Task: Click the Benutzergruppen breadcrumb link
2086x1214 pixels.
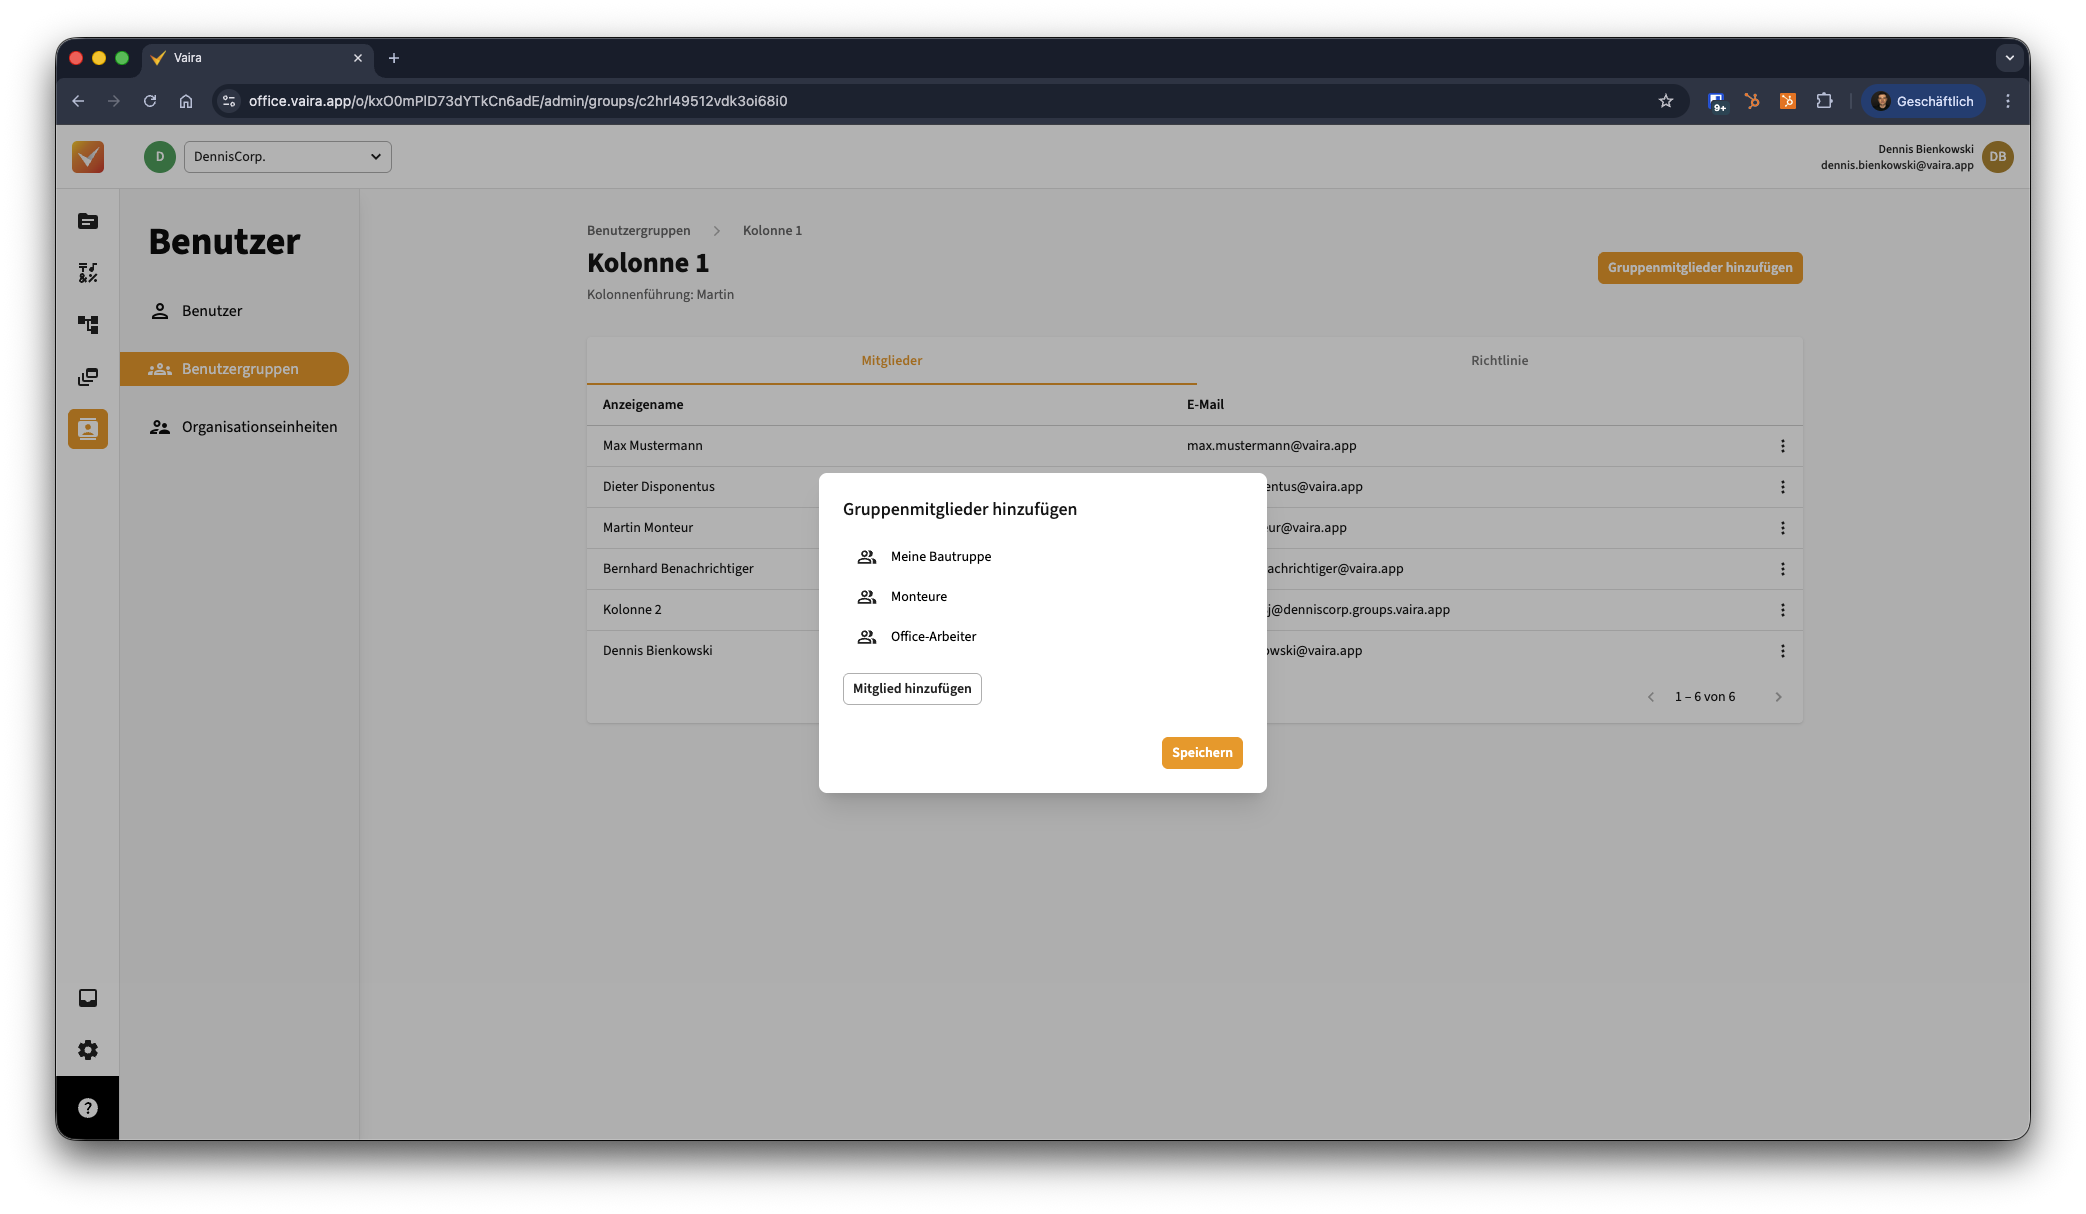Action: 638,231
